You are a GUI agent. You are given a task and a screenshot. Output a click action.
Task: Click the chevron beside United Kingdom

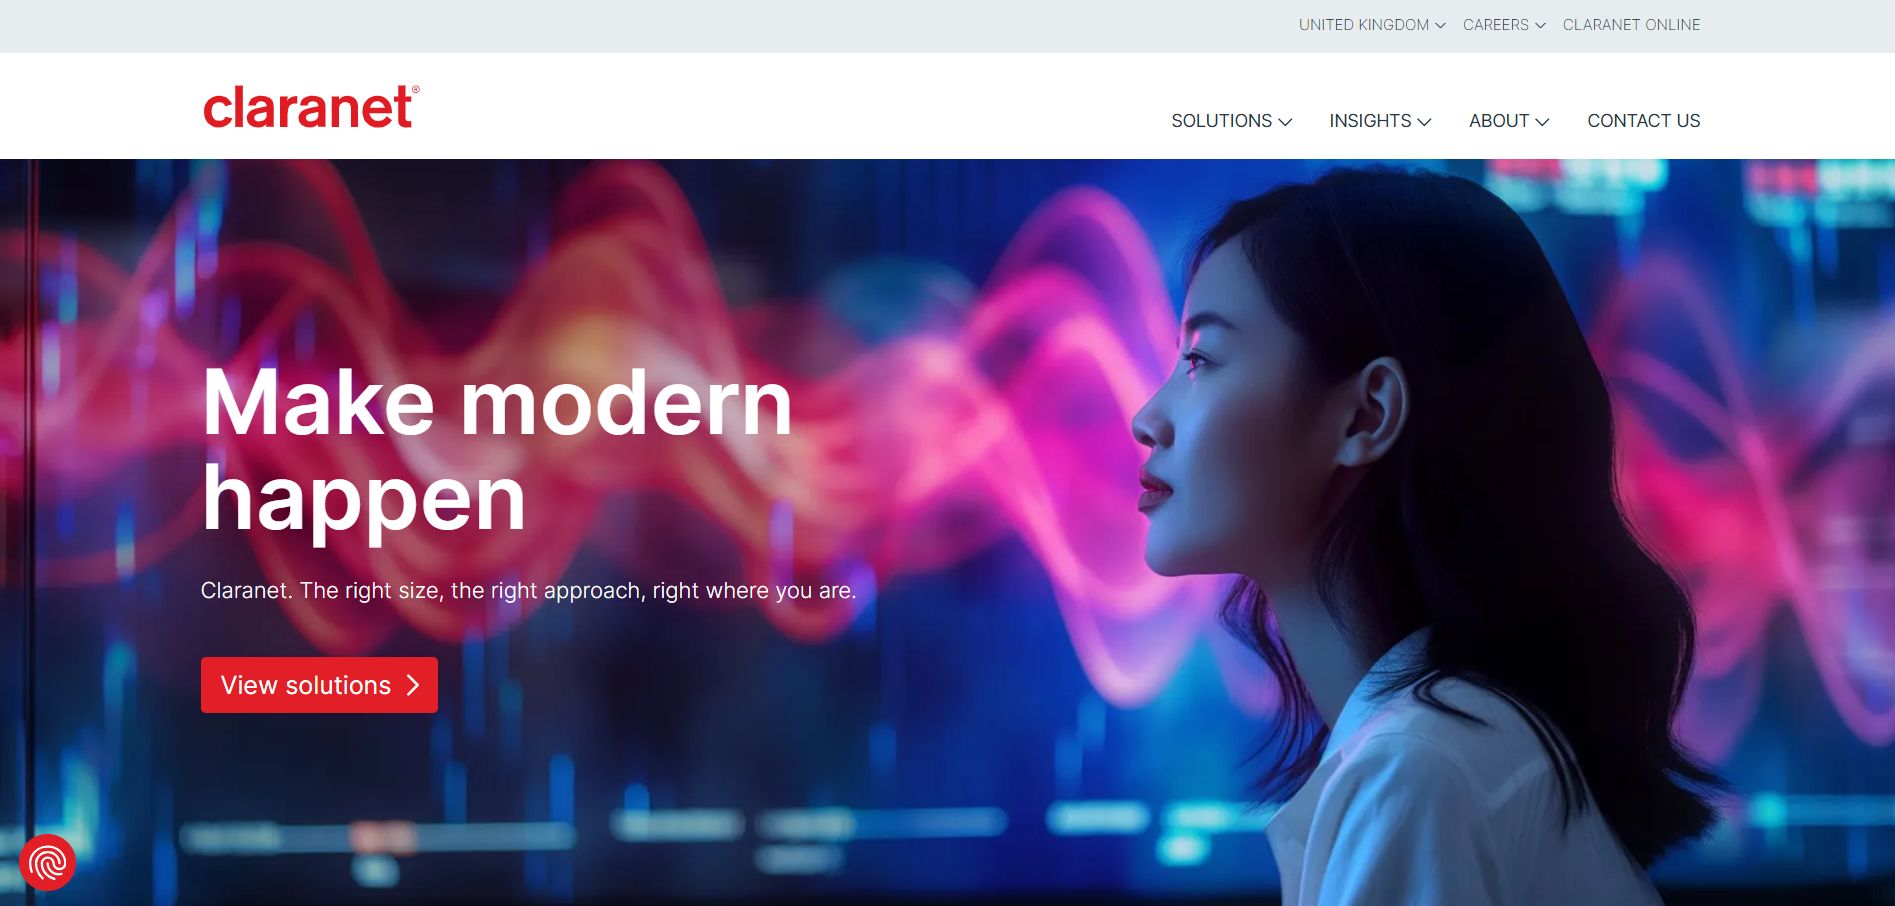(x=1441, y=26)
